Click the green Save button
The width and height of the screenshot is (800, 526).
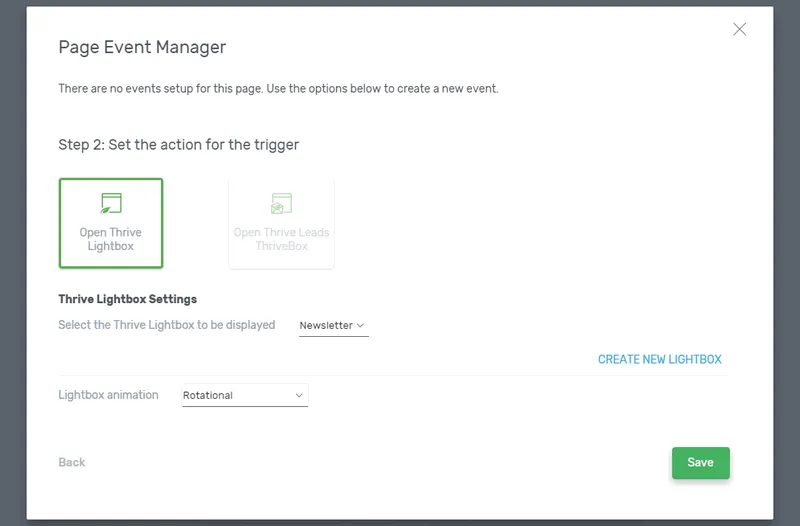(x=701, y=463)
